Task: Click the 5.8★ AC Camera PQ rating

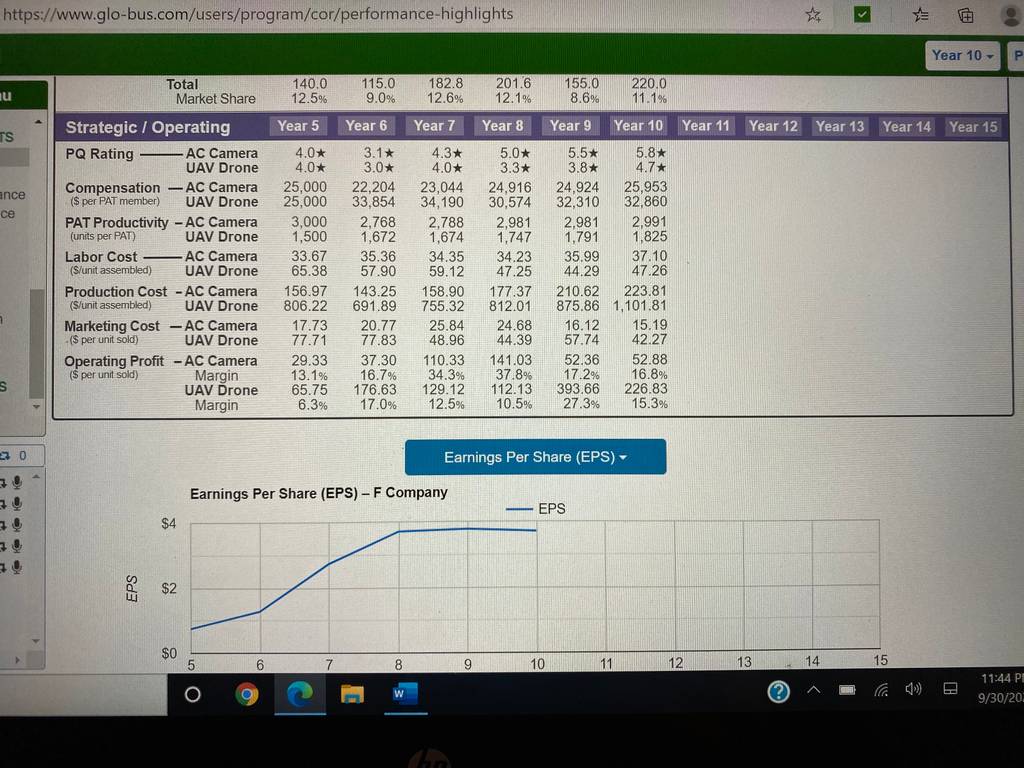Action: pyautogui.click(x=651, y=153)
